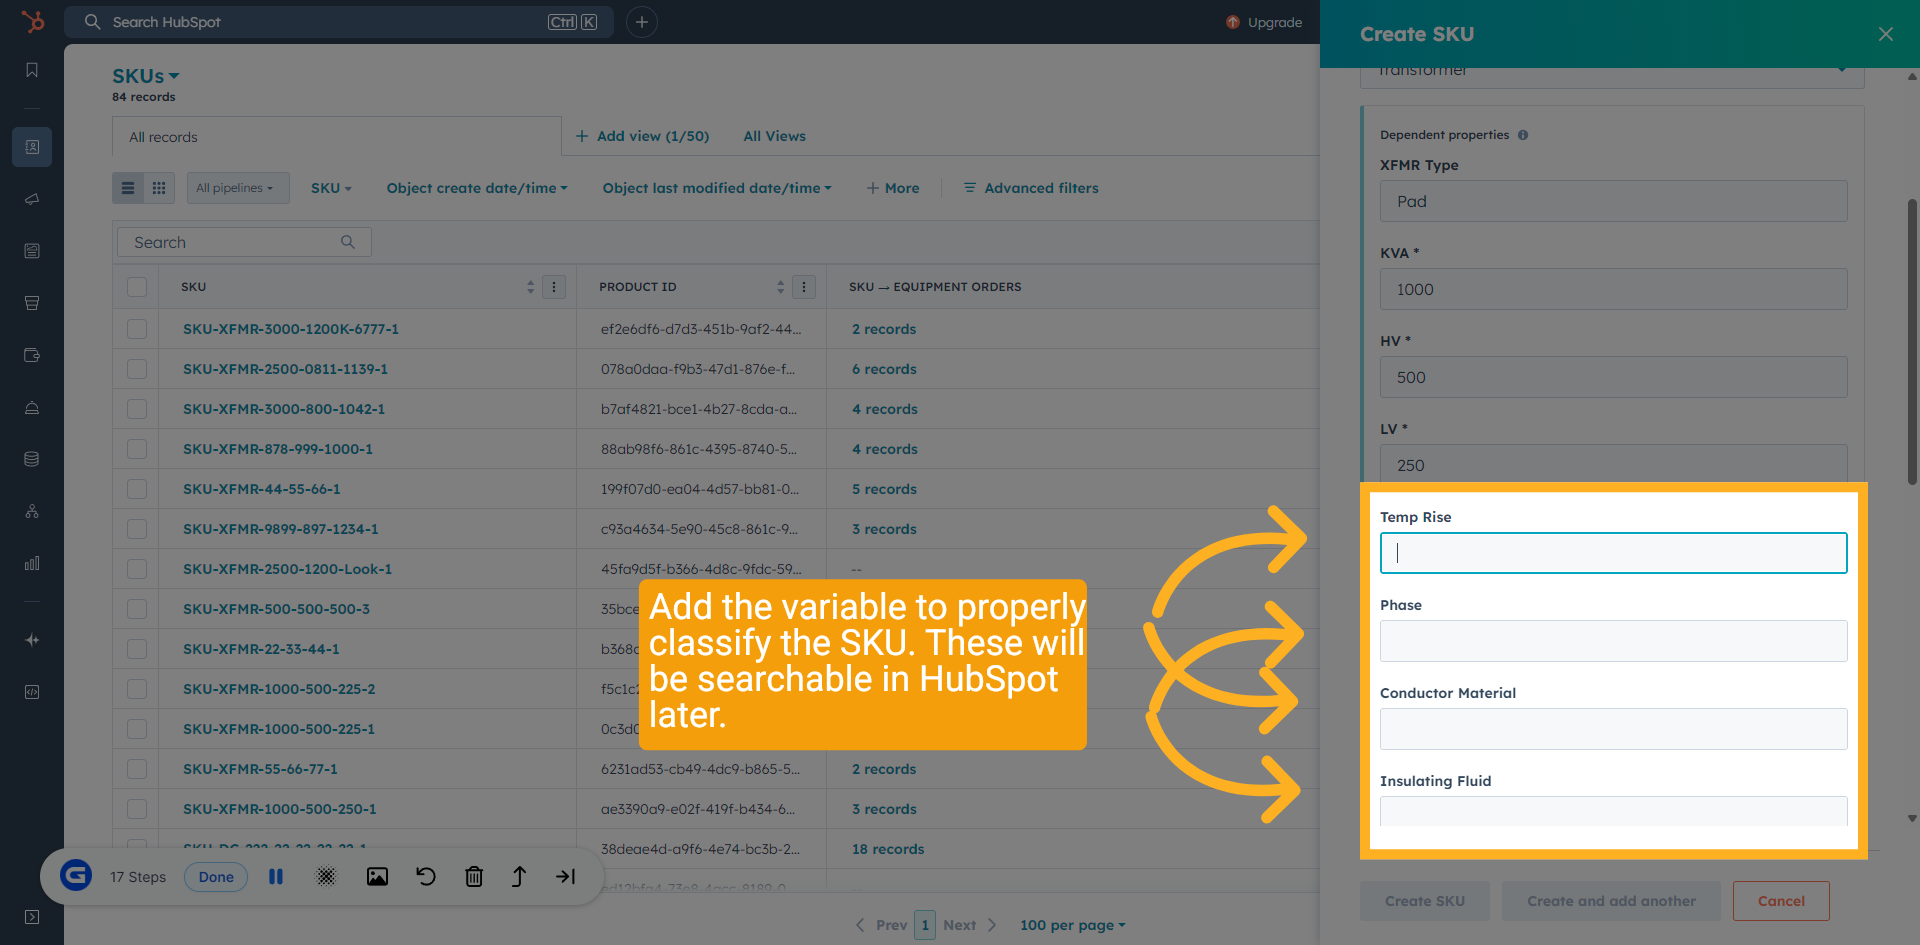This screenshot has width=1920, height=945.
Task: Open SKU column options menu
Action: [x=554, y=287]
